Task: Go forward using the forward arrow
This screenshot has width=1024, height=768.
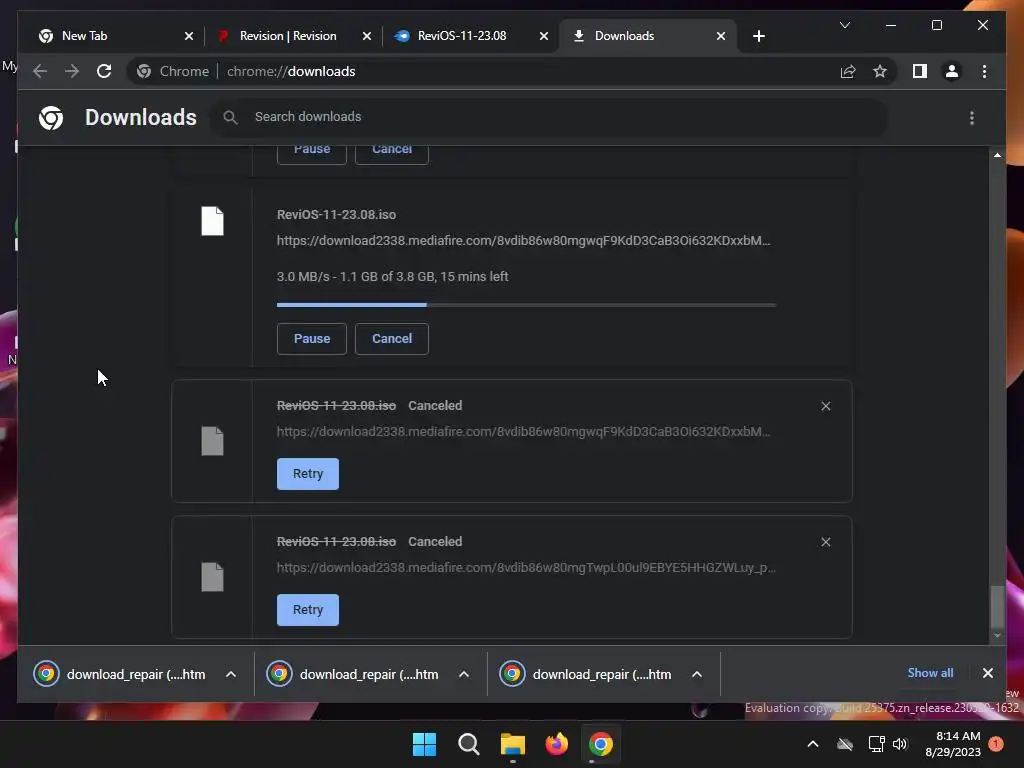Action: tap(72, 71)
